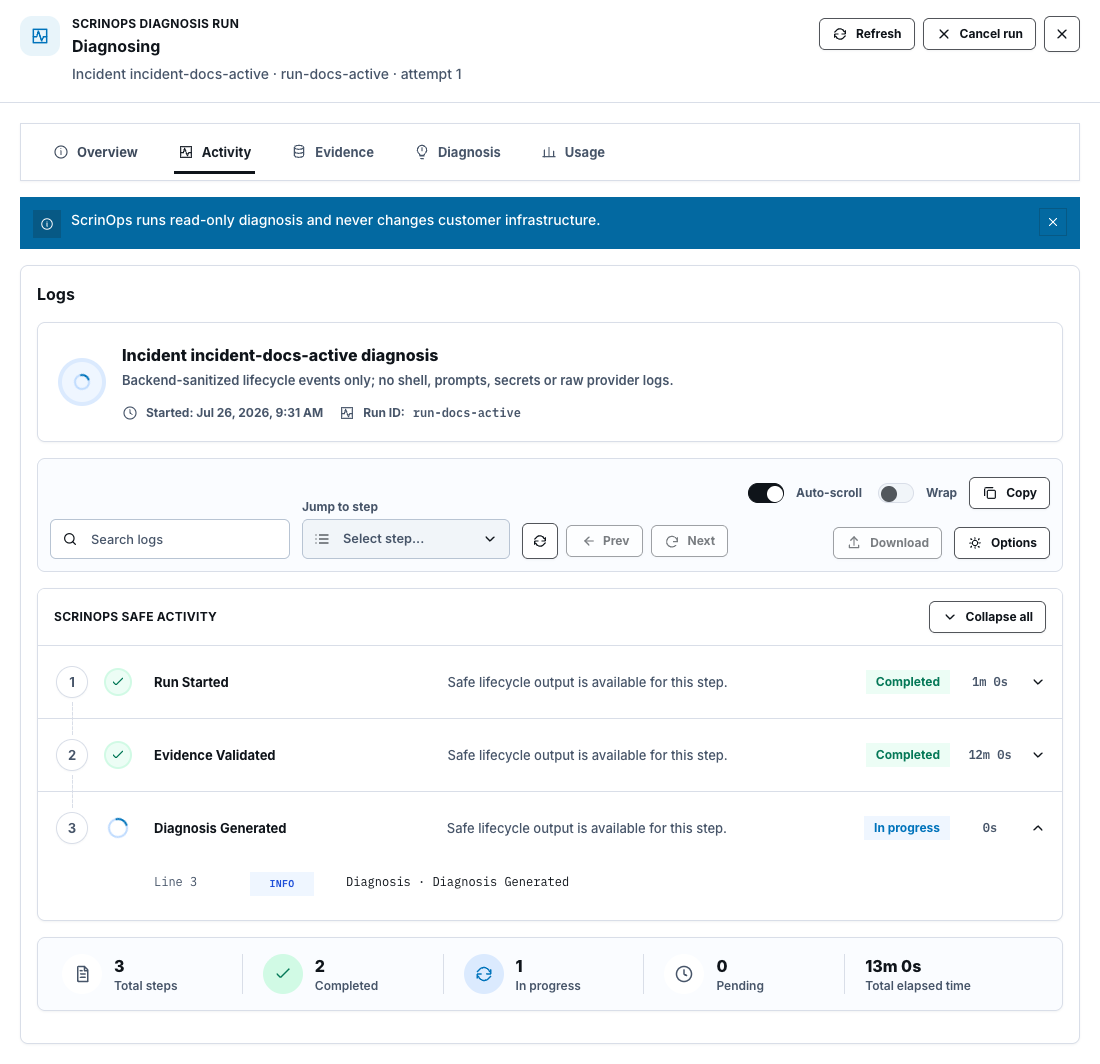Image resolution: width=1100 pixels, height=1064 pixels.
Task: Open the Evidence tab
Action: 333,152
